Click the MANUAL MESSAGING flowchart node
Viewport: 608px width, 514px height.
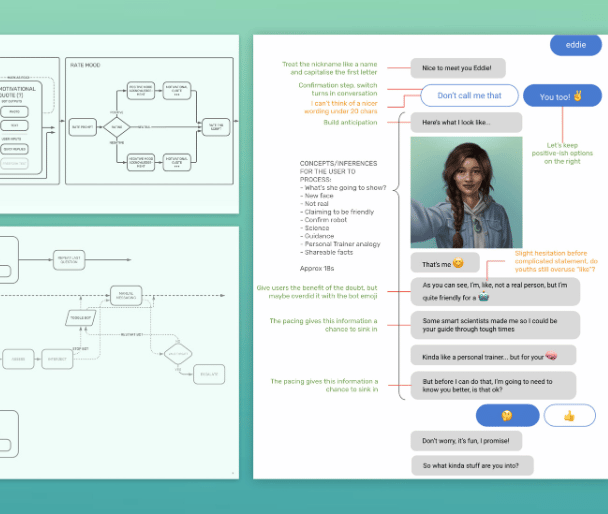coord(125,297)
